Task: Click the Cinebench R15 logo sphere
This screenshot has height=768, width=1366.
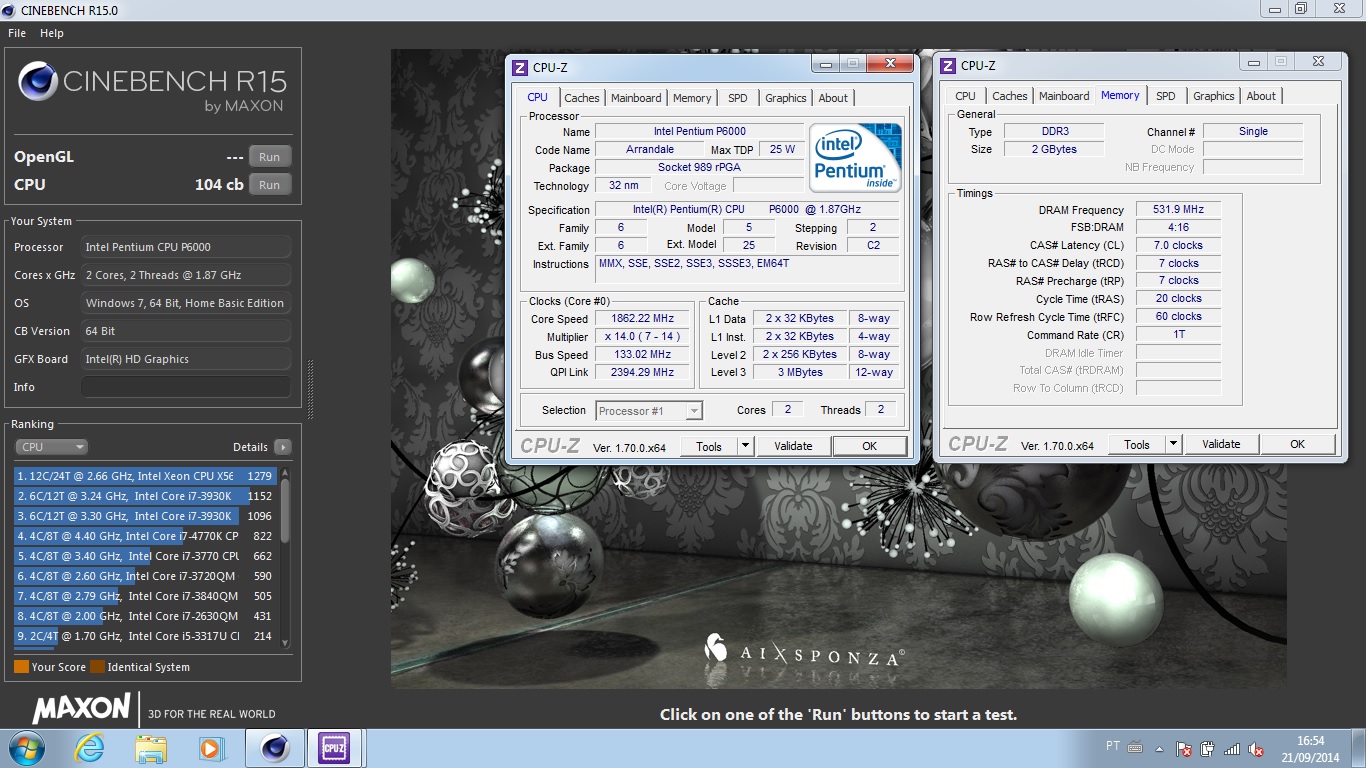Action: [x=37, y=82]
